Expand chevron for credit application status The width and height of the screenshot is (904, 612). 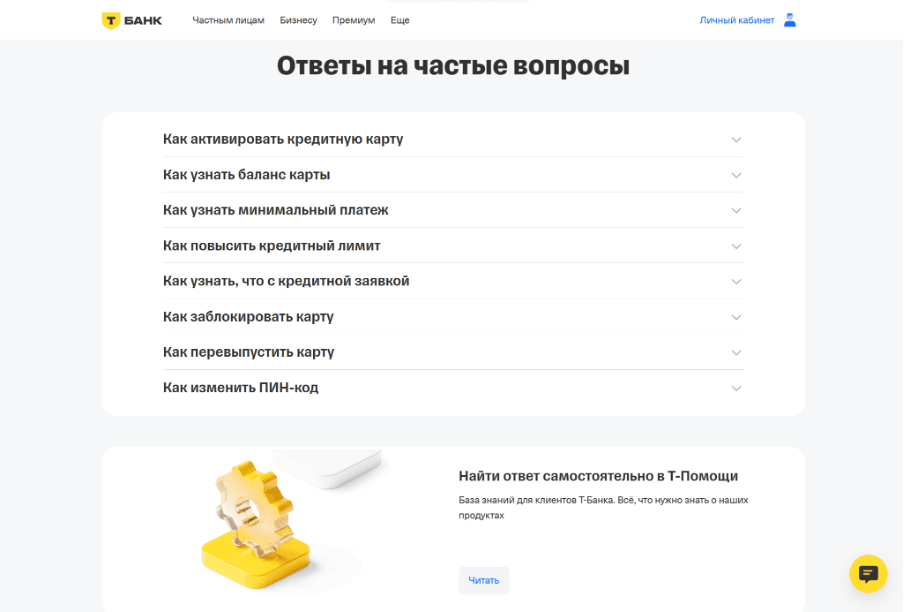pyautogui.click(x=736, y=282)
